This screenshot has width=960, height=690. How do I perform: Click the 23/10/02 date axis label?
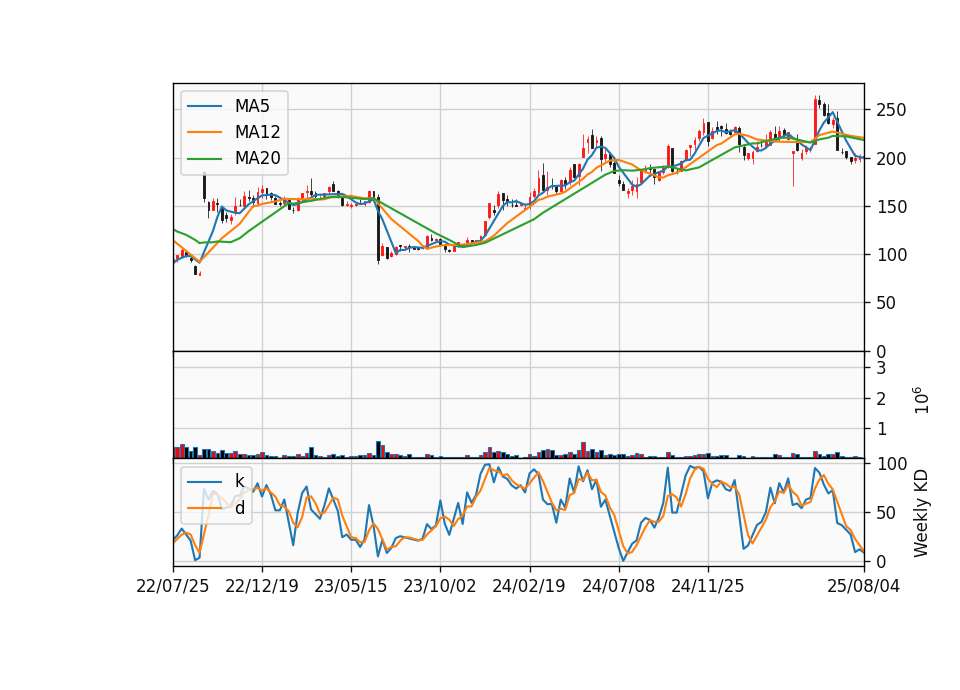point(440,586)
